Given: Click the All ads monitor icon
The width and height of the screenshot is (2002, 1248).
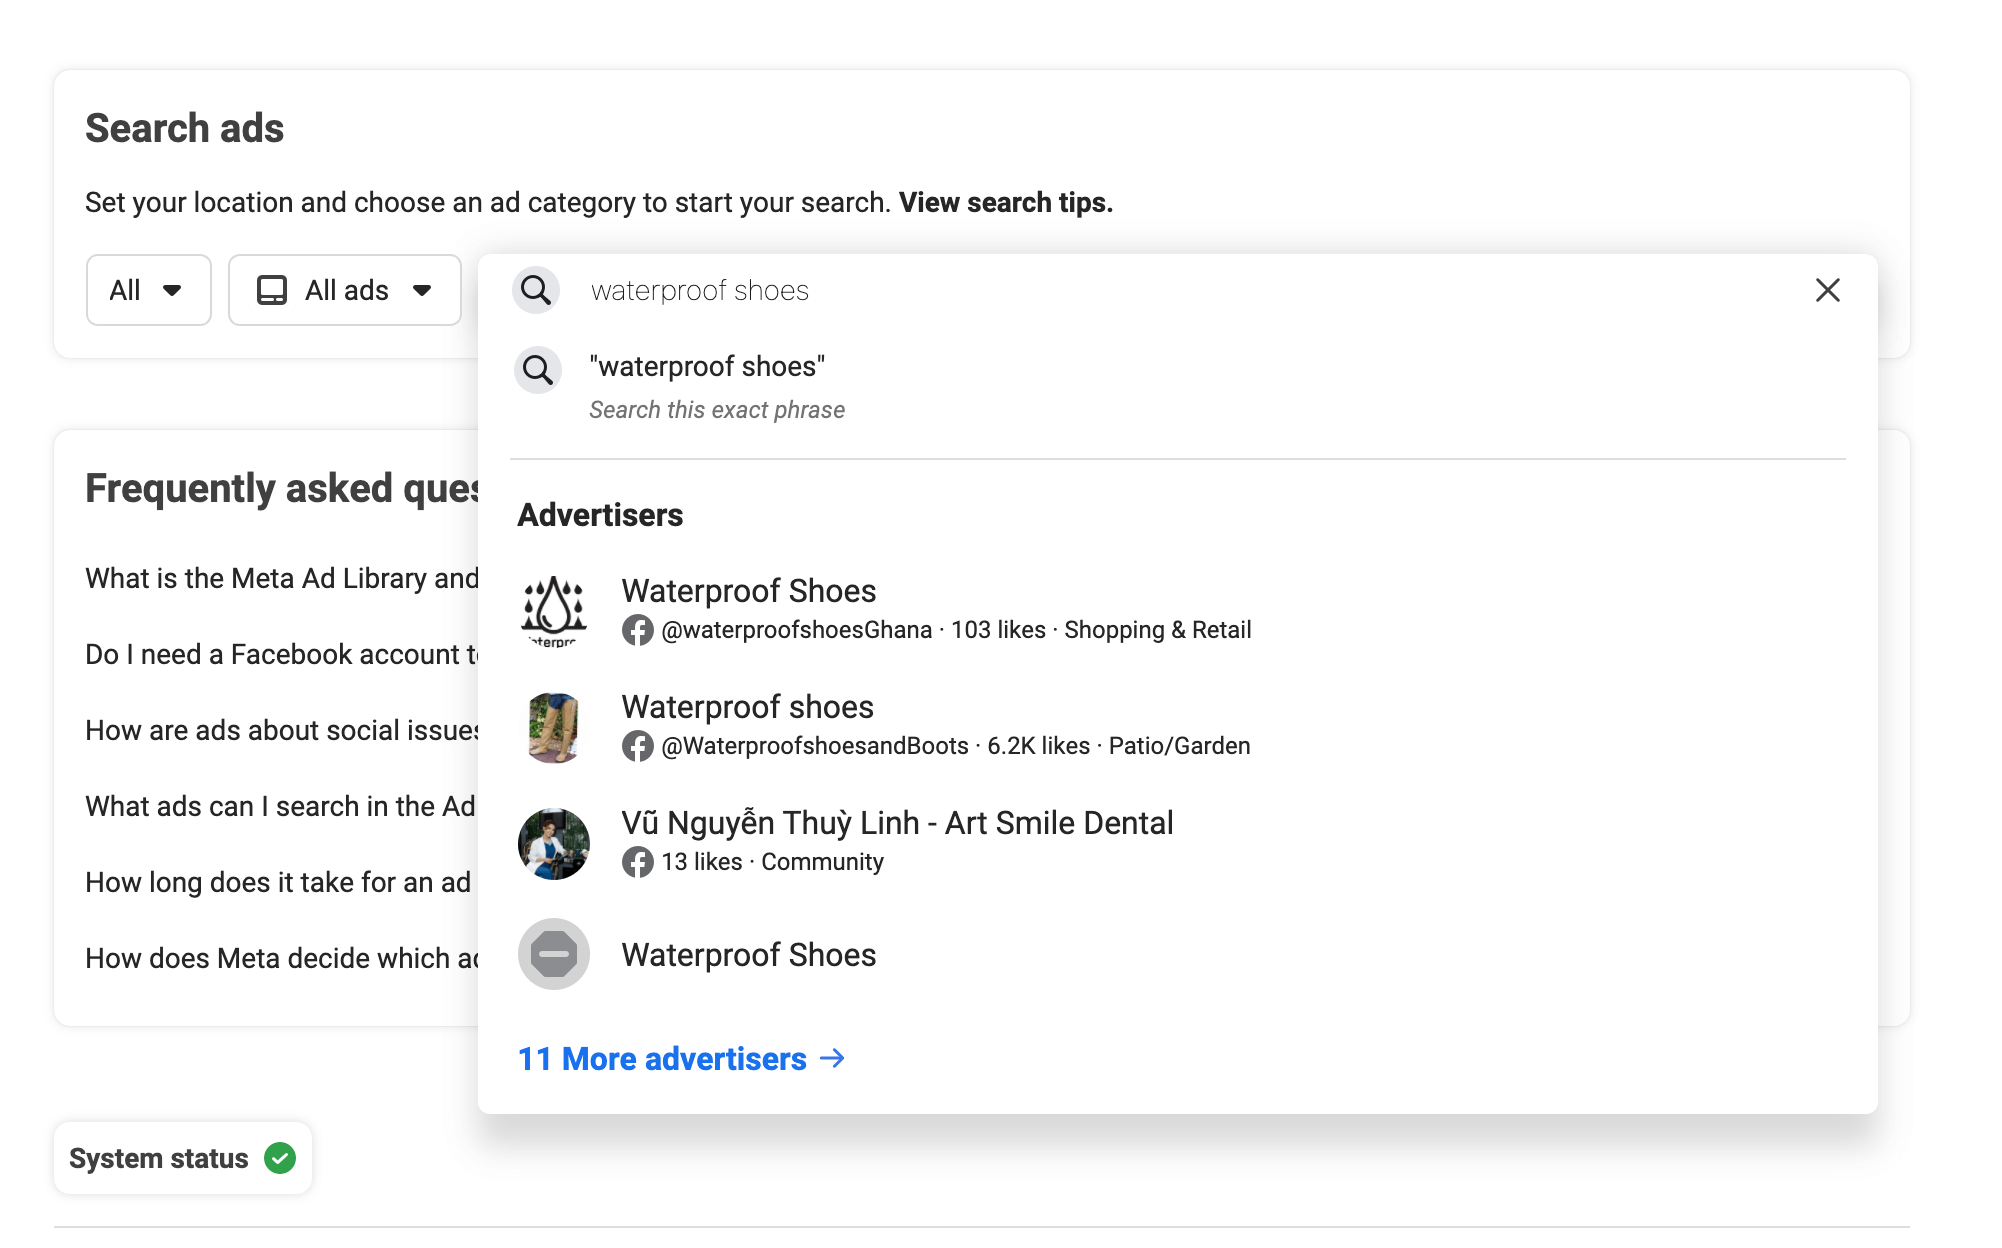Looking at the screenshot, I should (x=272, y=290).
